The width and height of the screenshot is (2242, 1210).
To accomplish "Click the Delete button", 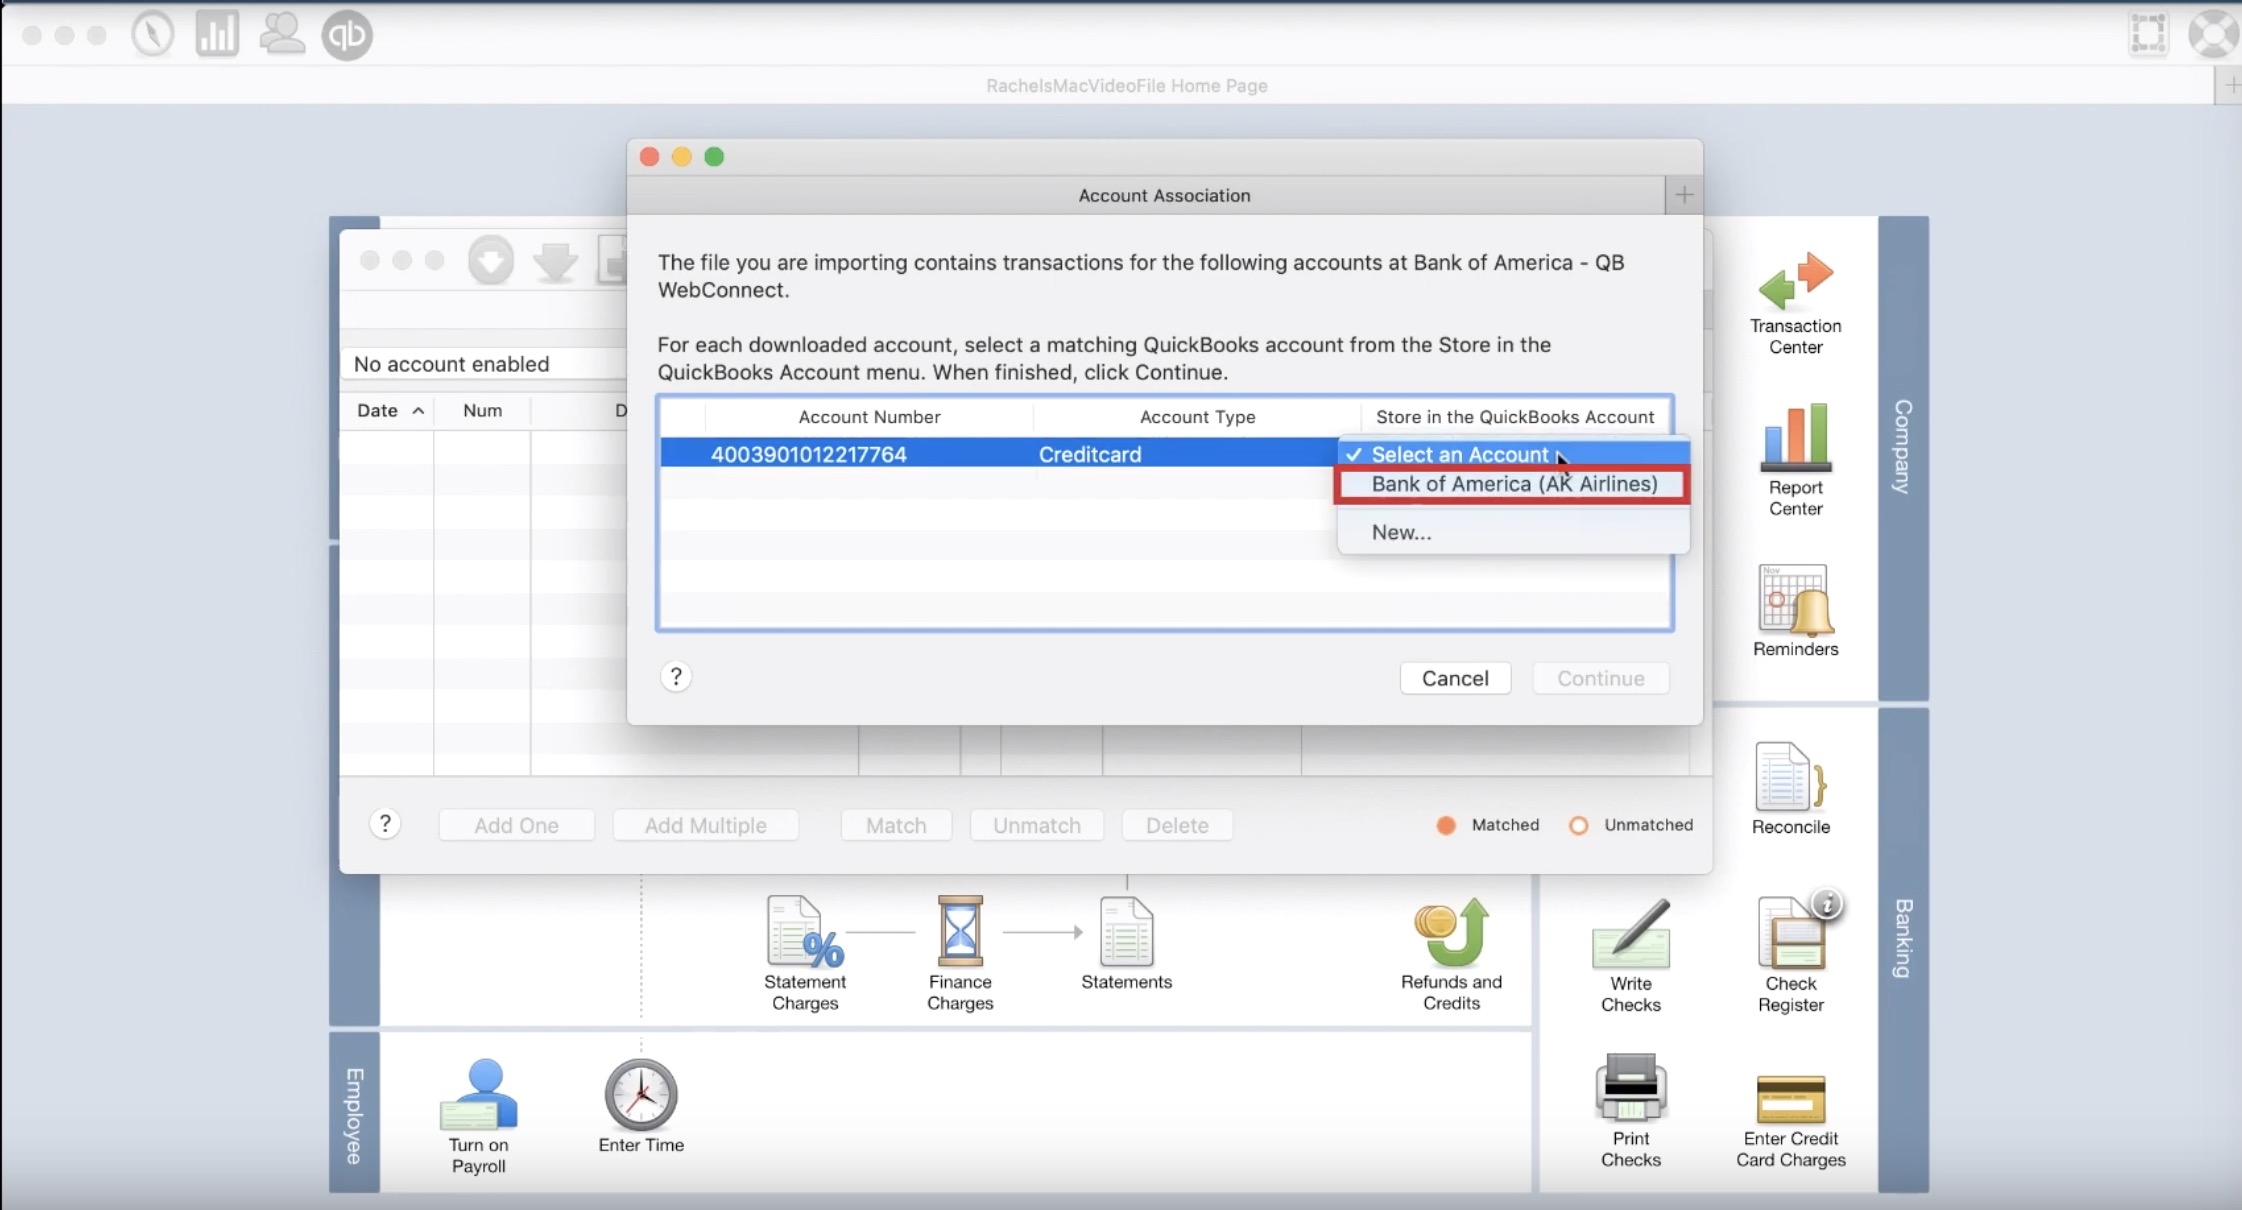I will click(1177, 825).
